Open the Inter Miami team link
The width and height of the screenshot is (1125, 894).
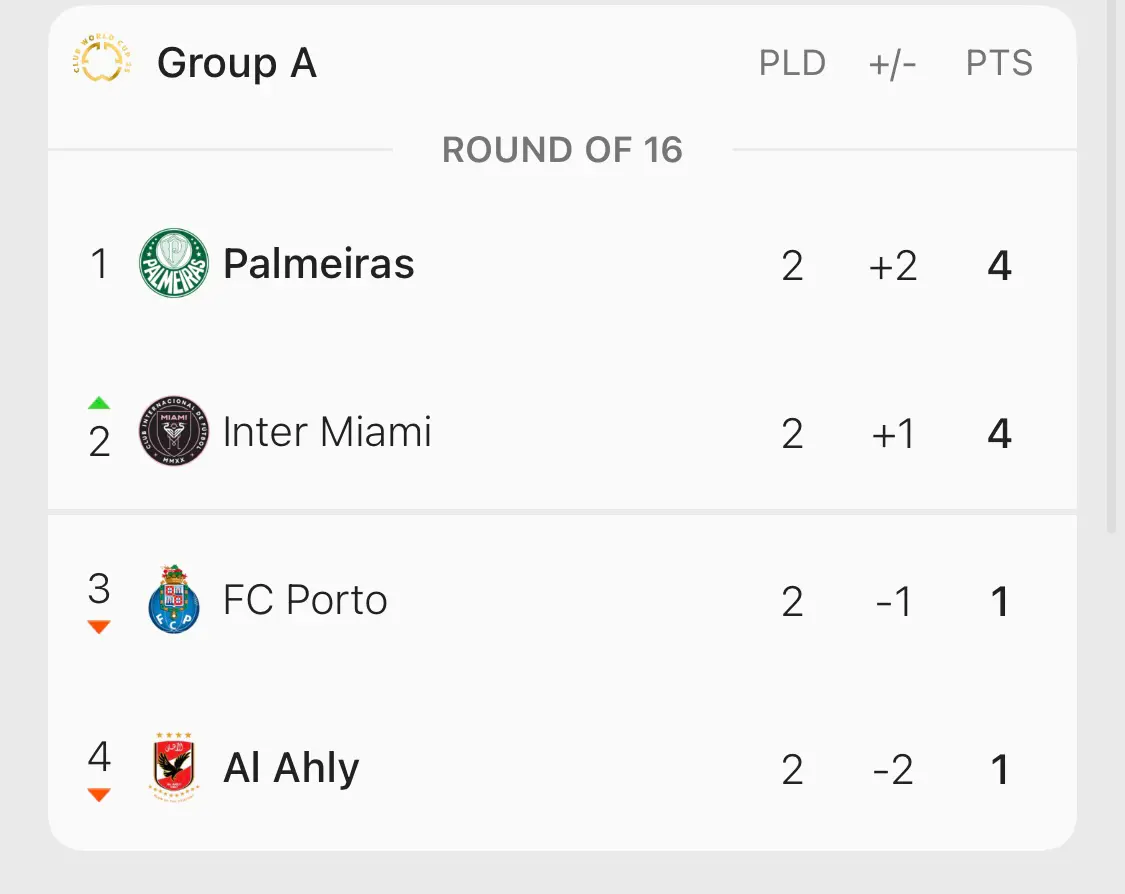[x=327, y=431]
